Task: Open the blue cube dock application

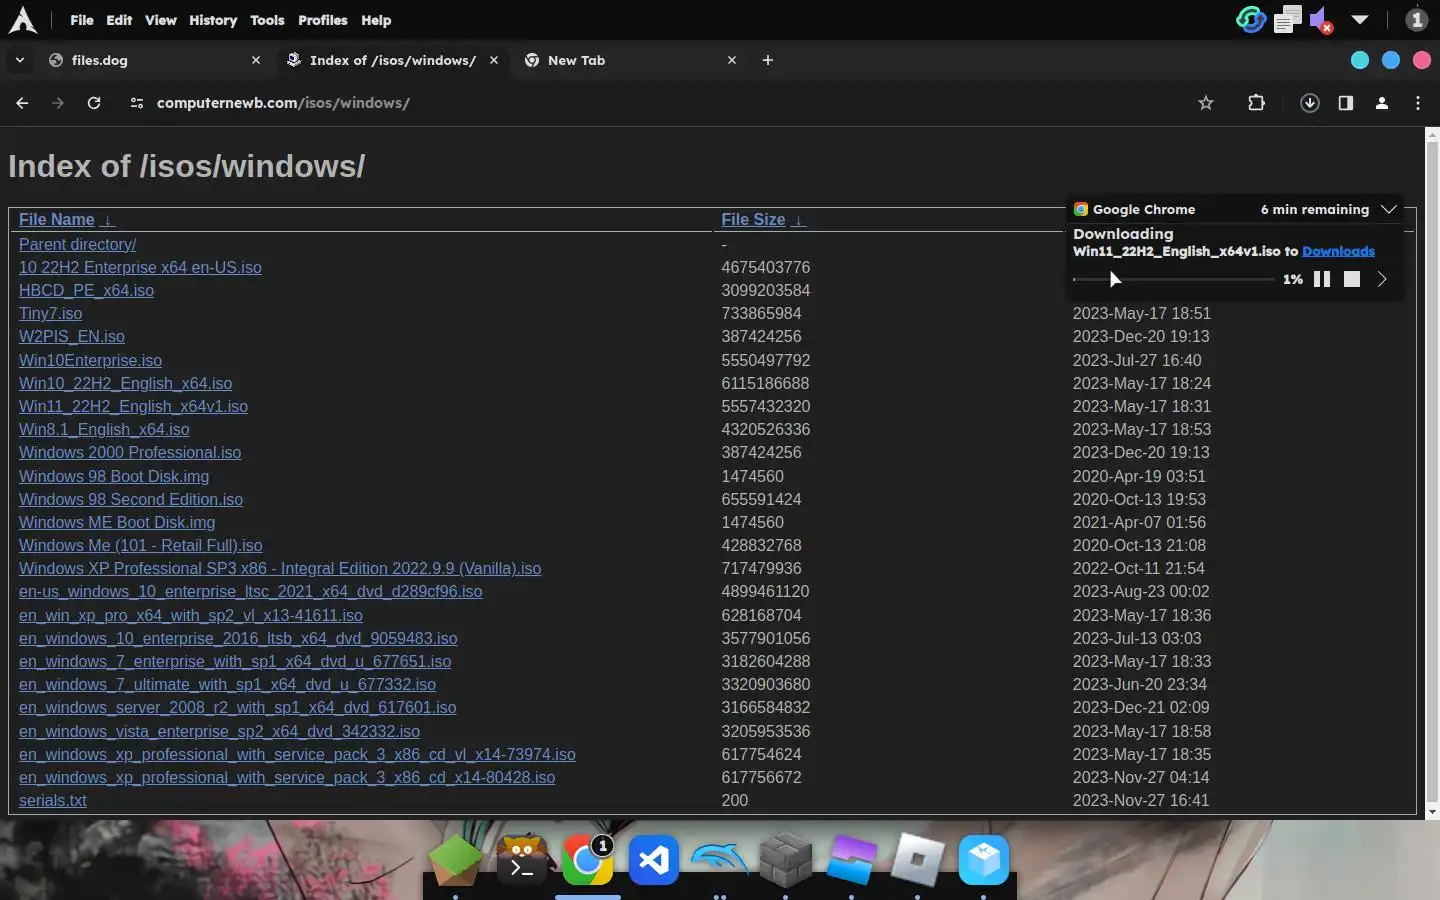Action: (984, 860)
